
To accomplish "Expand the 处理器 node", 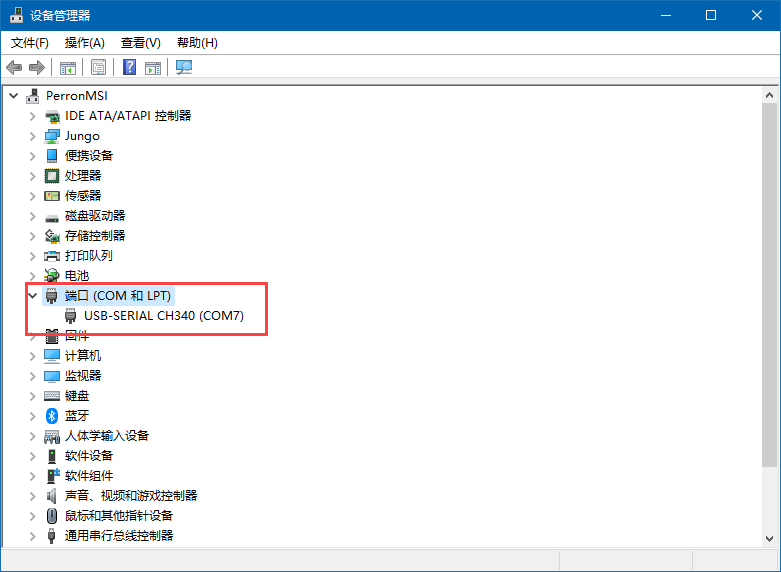I will [x=33, y=176].
